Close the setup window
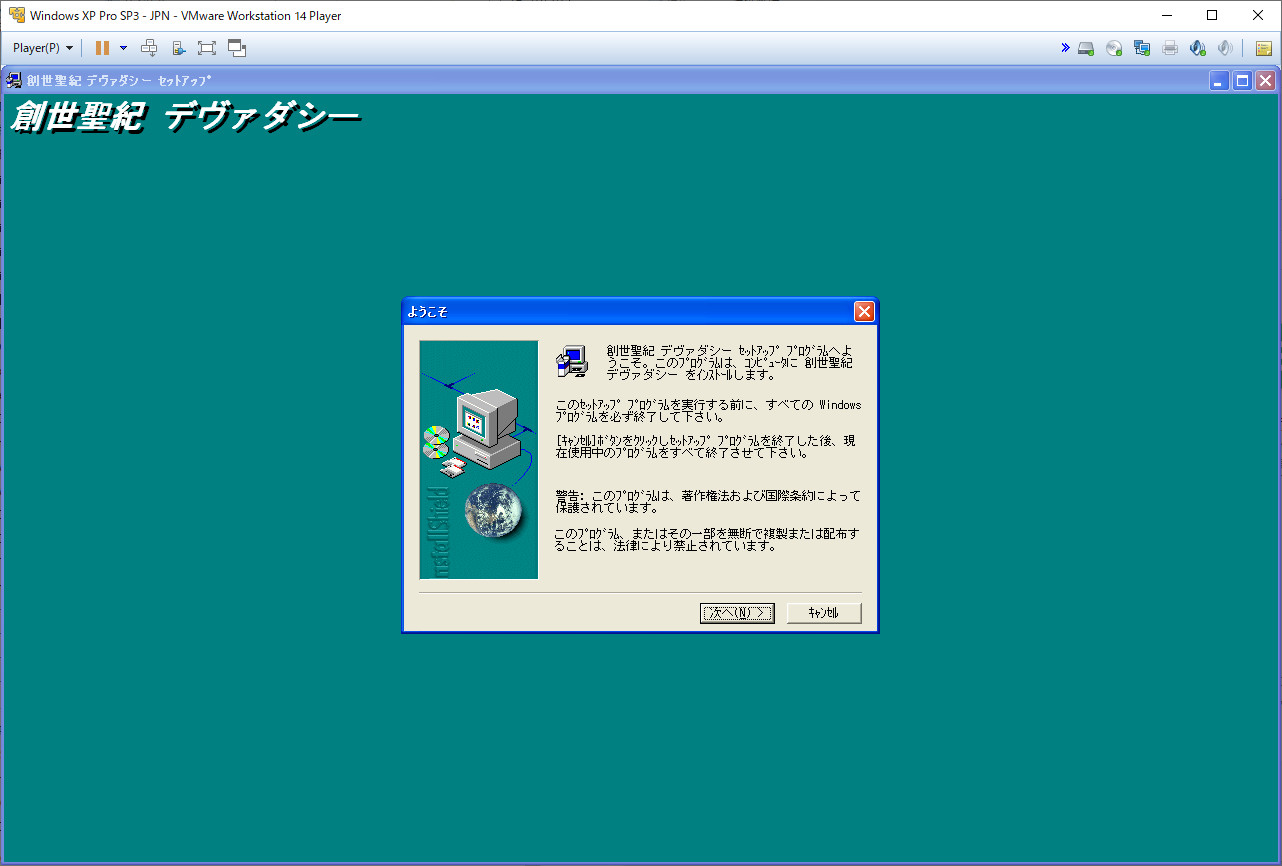Viewport: 1282px width, 866px height. [1265, 81]
